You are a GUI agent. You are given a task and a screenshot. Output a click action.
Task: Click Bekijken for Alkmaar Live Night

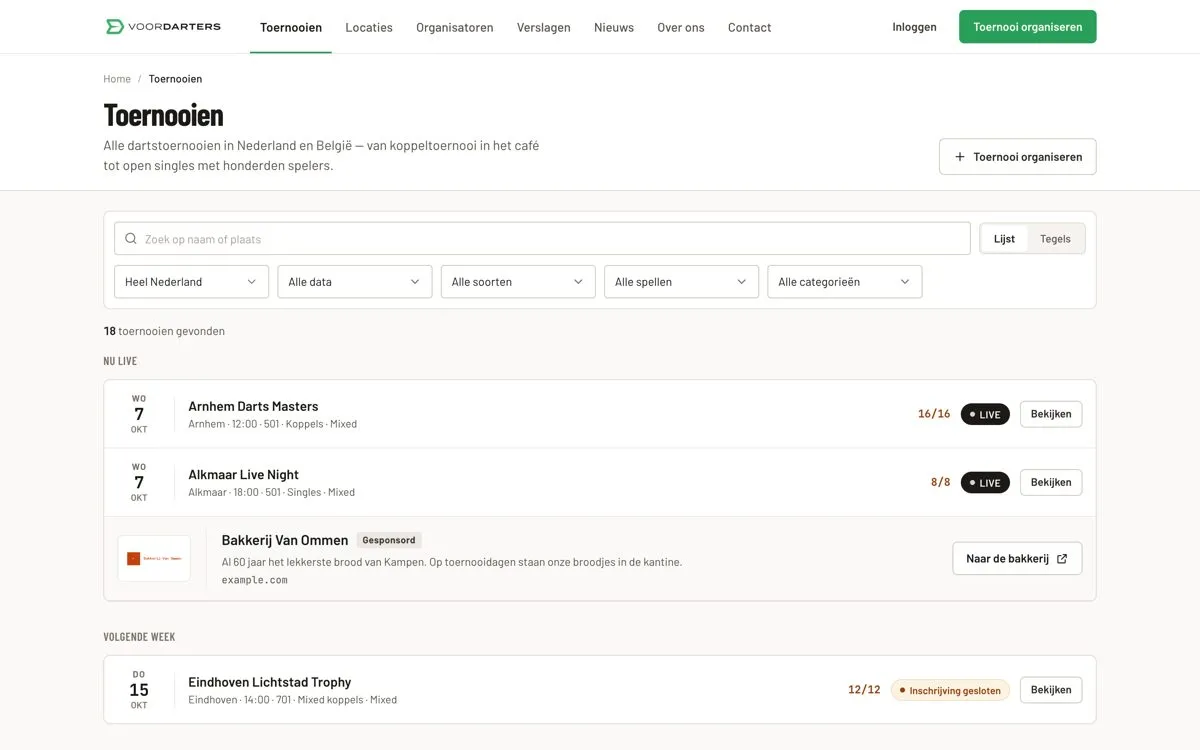click(1051, 482)
